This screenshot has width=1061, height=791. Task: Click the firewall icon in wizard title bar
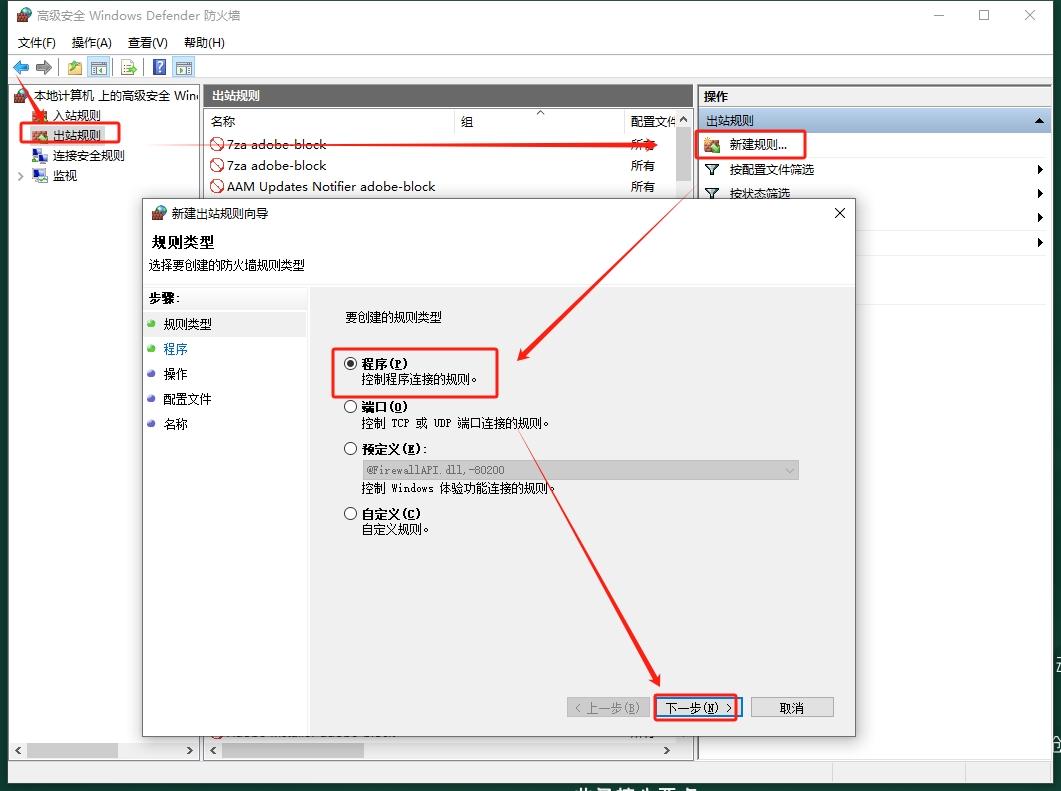pos(158,213)
